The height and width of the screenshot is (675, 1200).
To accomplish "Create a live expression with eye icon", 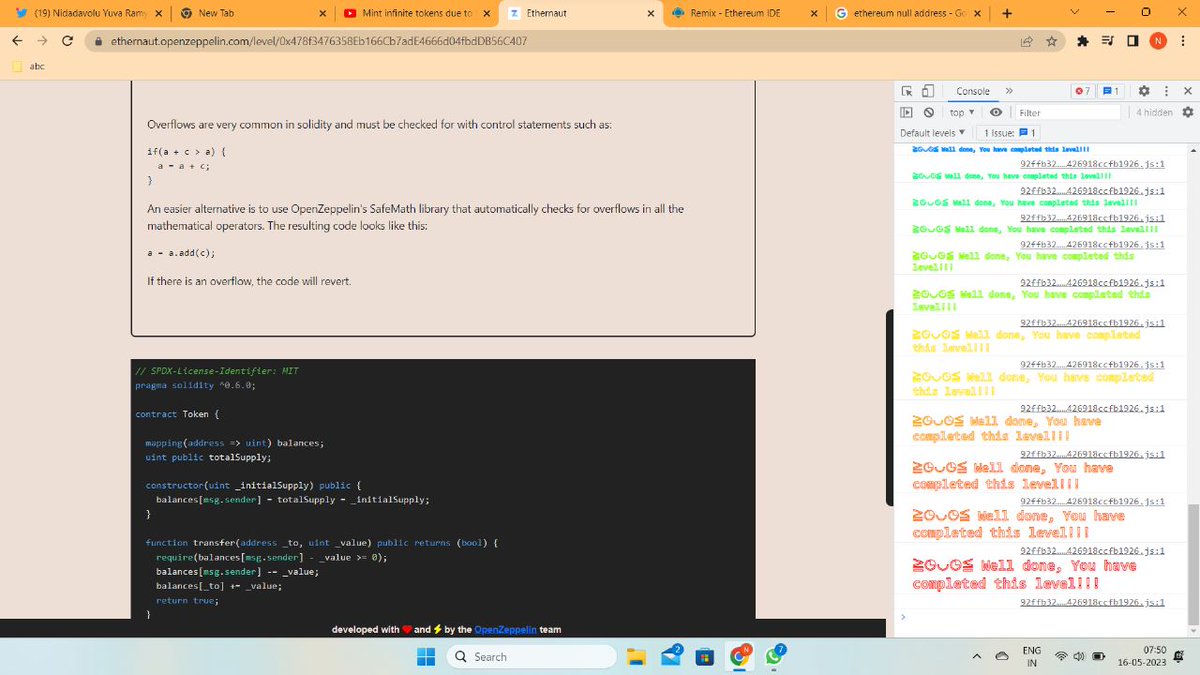I will click(x=997, y=113).
